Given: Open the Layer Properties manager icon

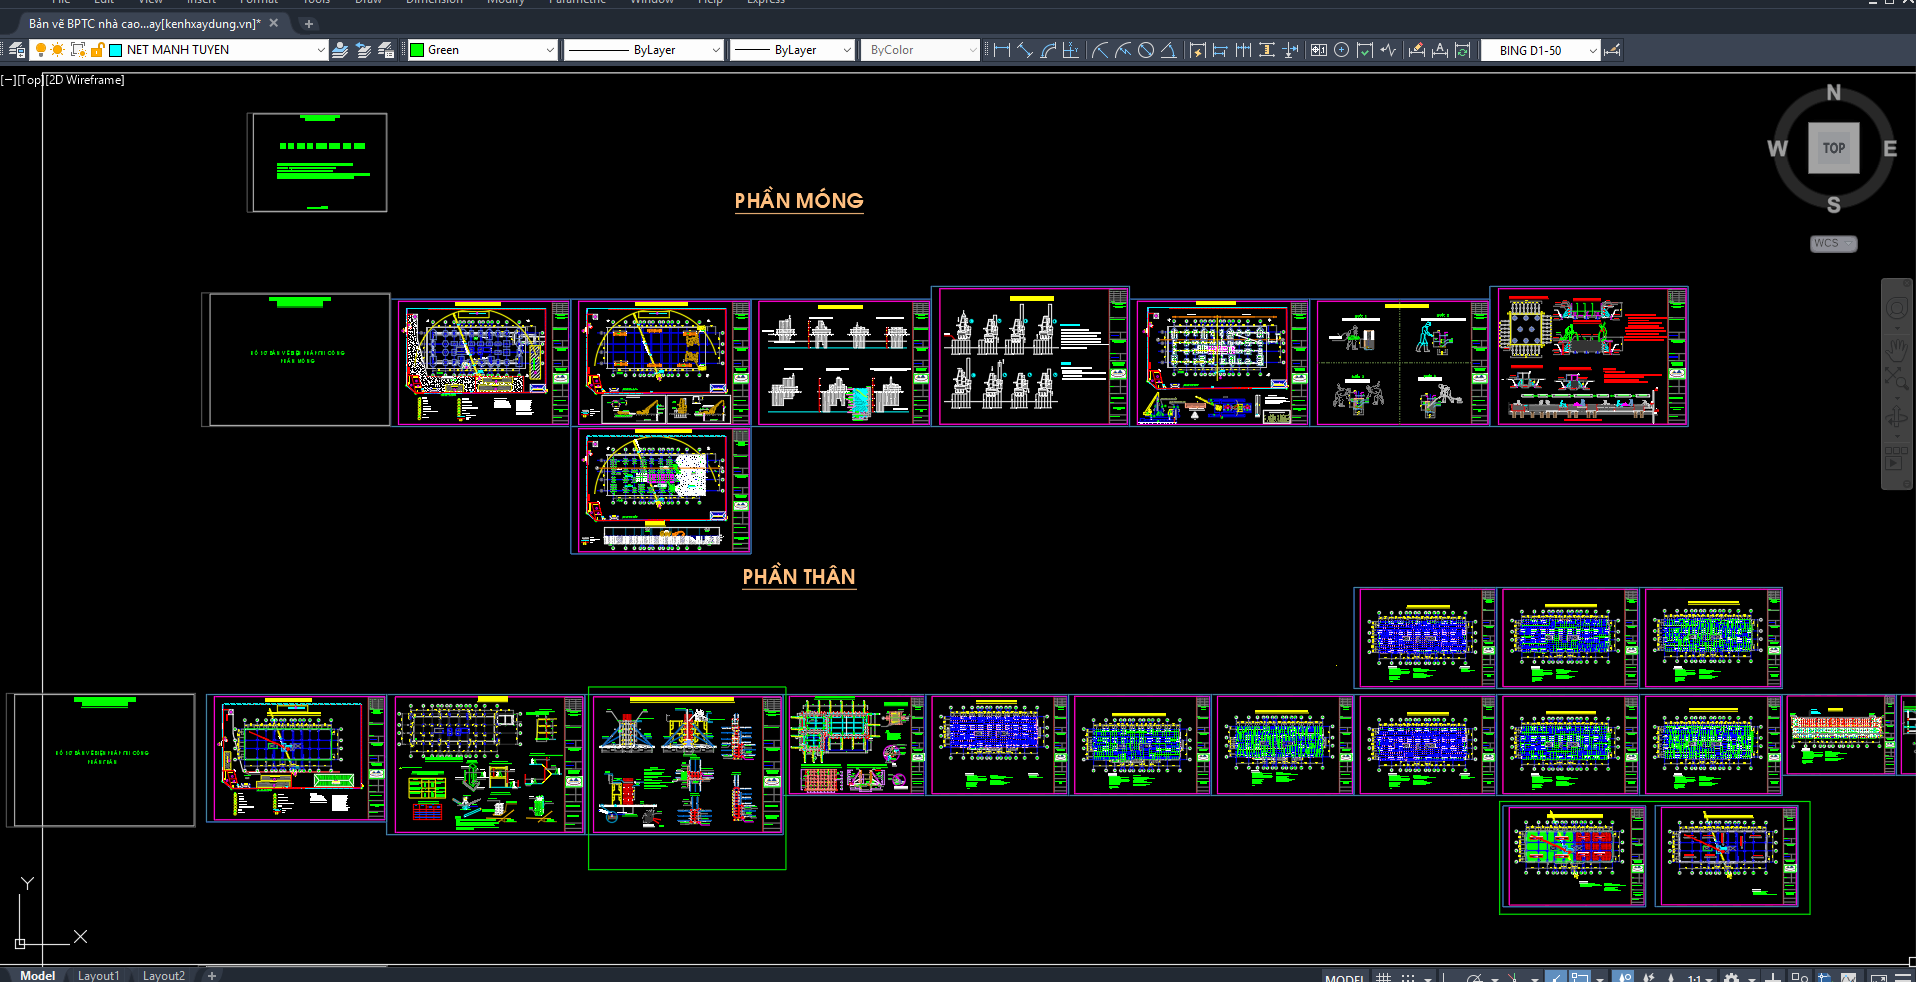Looking at the screenshot, I should point(16,50).
